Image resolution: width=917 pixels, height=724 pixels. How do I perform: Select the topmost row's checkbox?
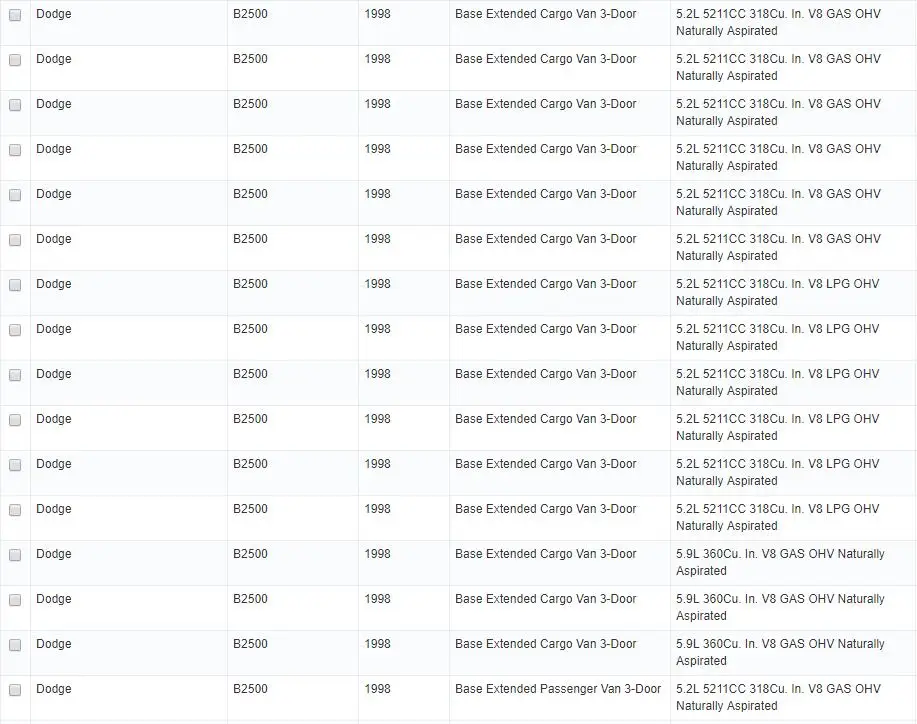point(15,15)
